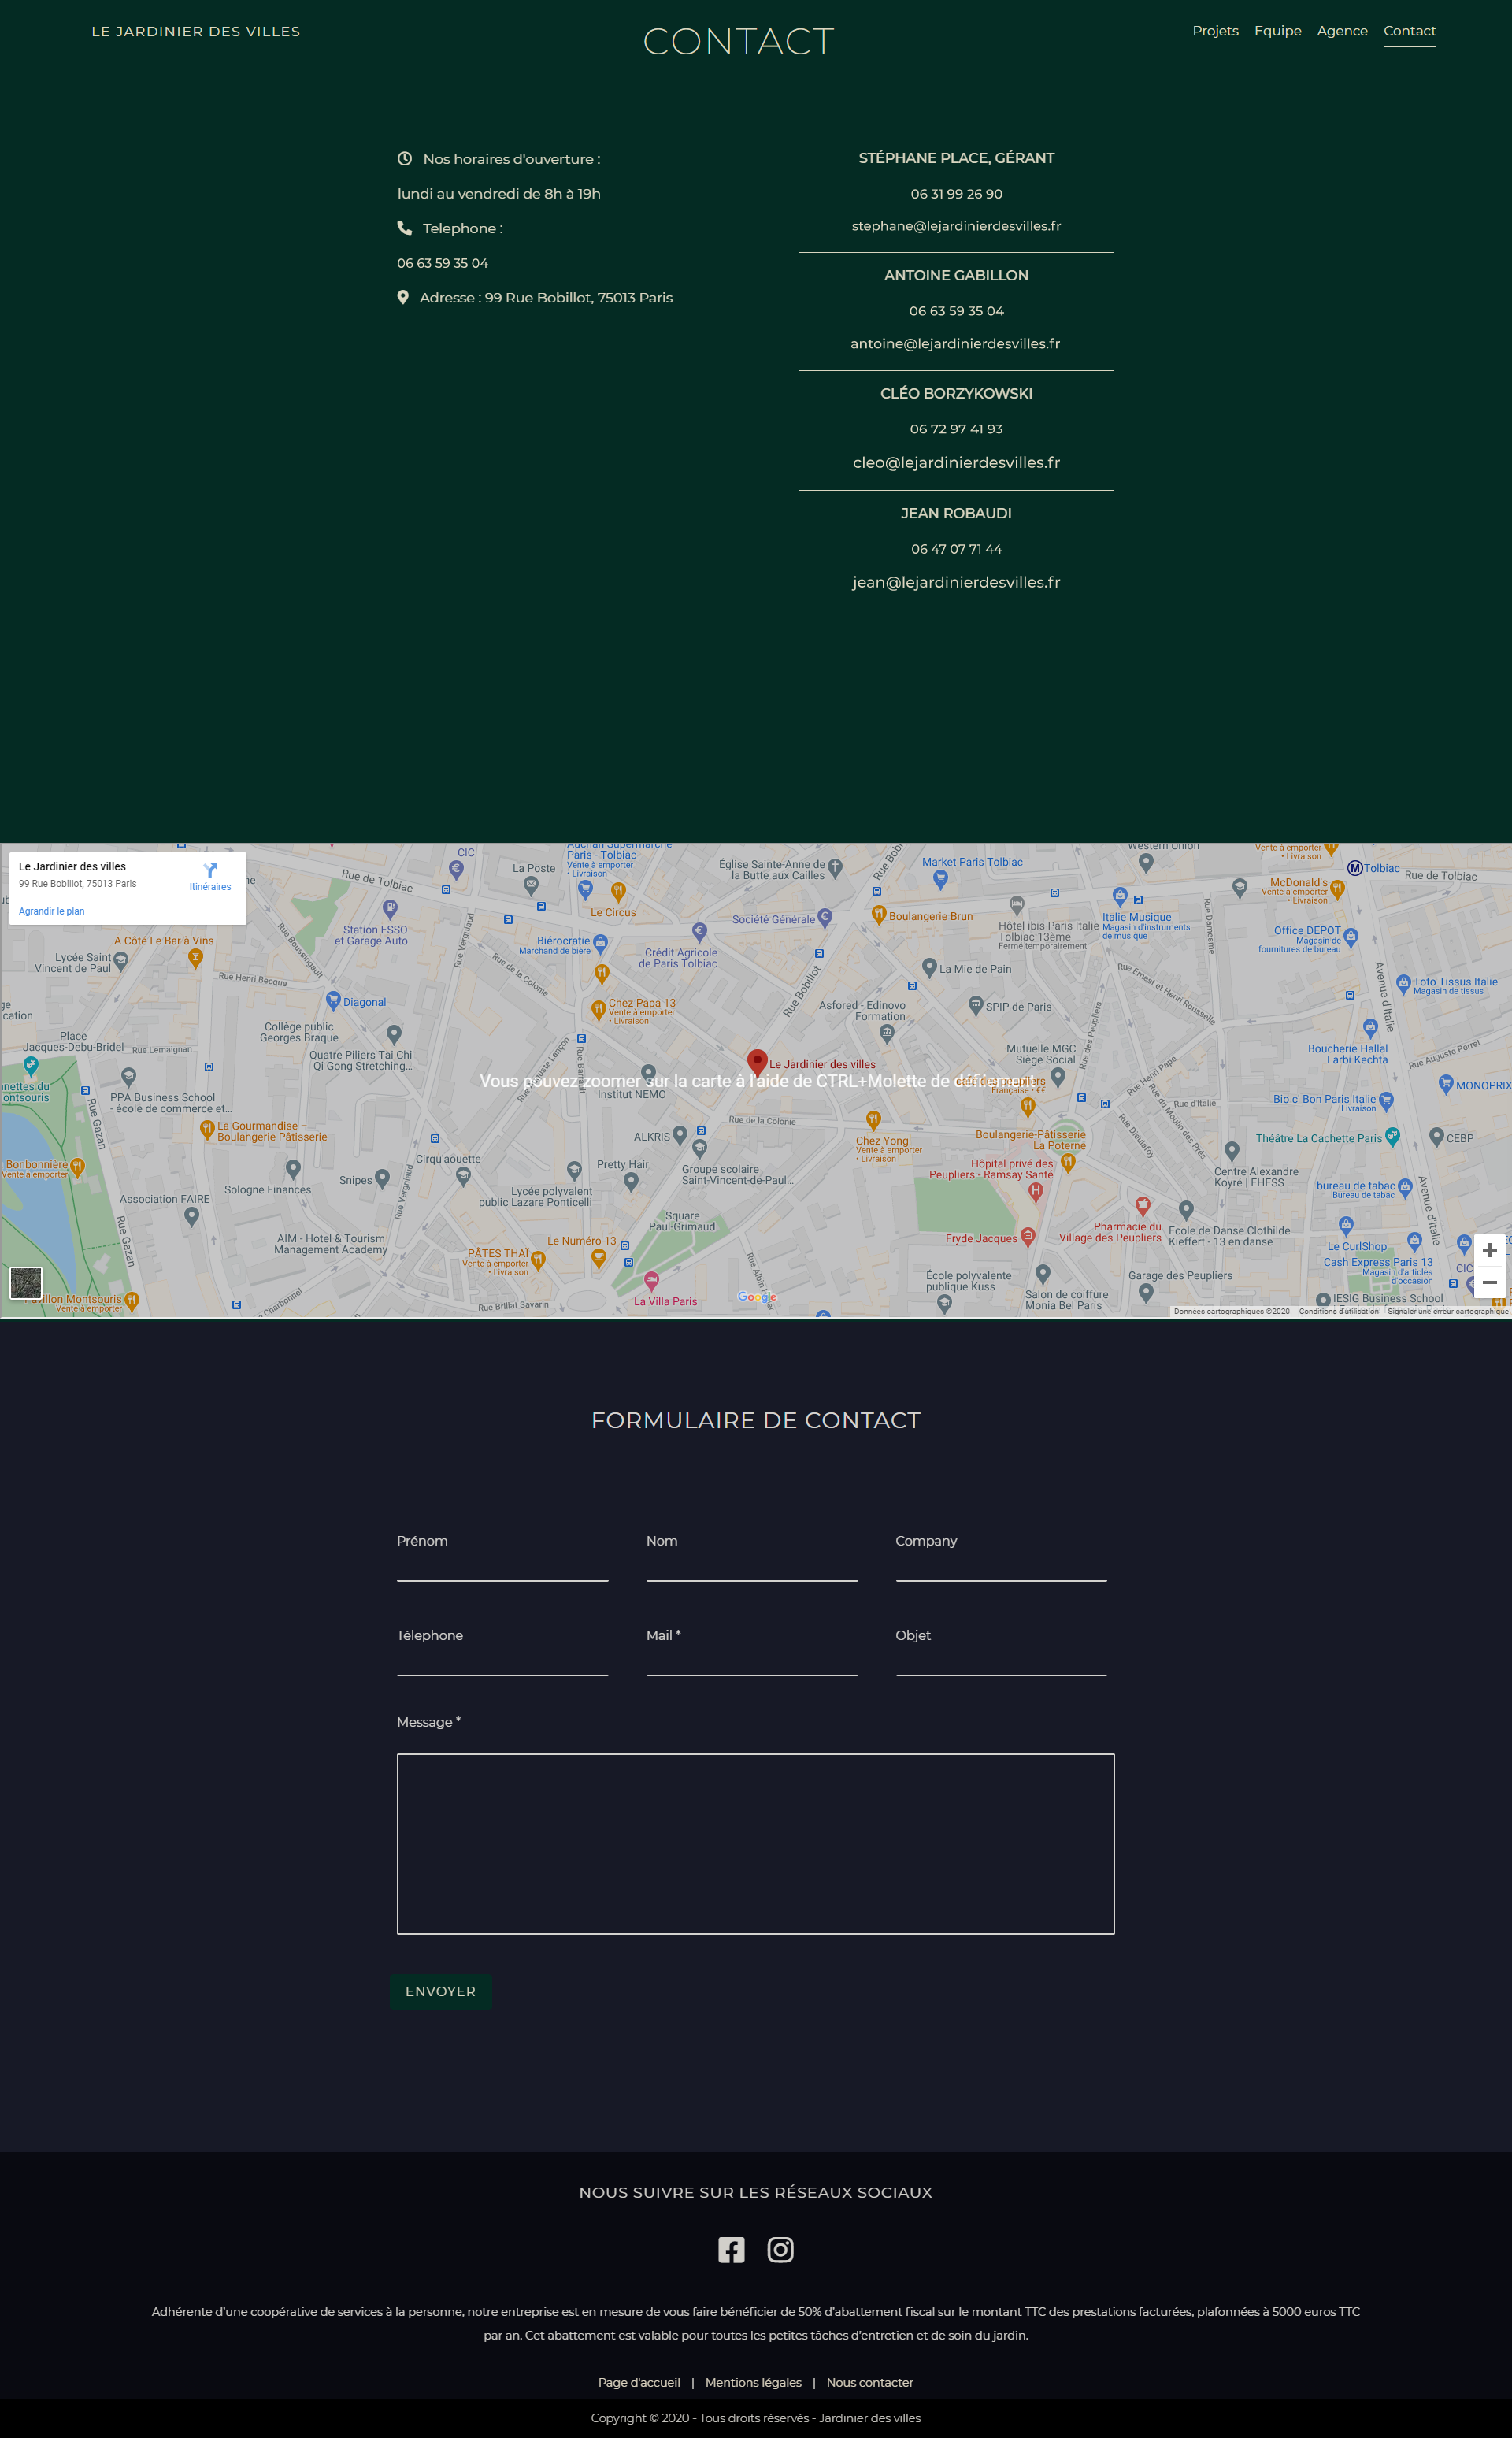Viewport: 1512px width, 2438px height.
Task: Open the Projets menu item
Action: click(x=1215, y=31)
